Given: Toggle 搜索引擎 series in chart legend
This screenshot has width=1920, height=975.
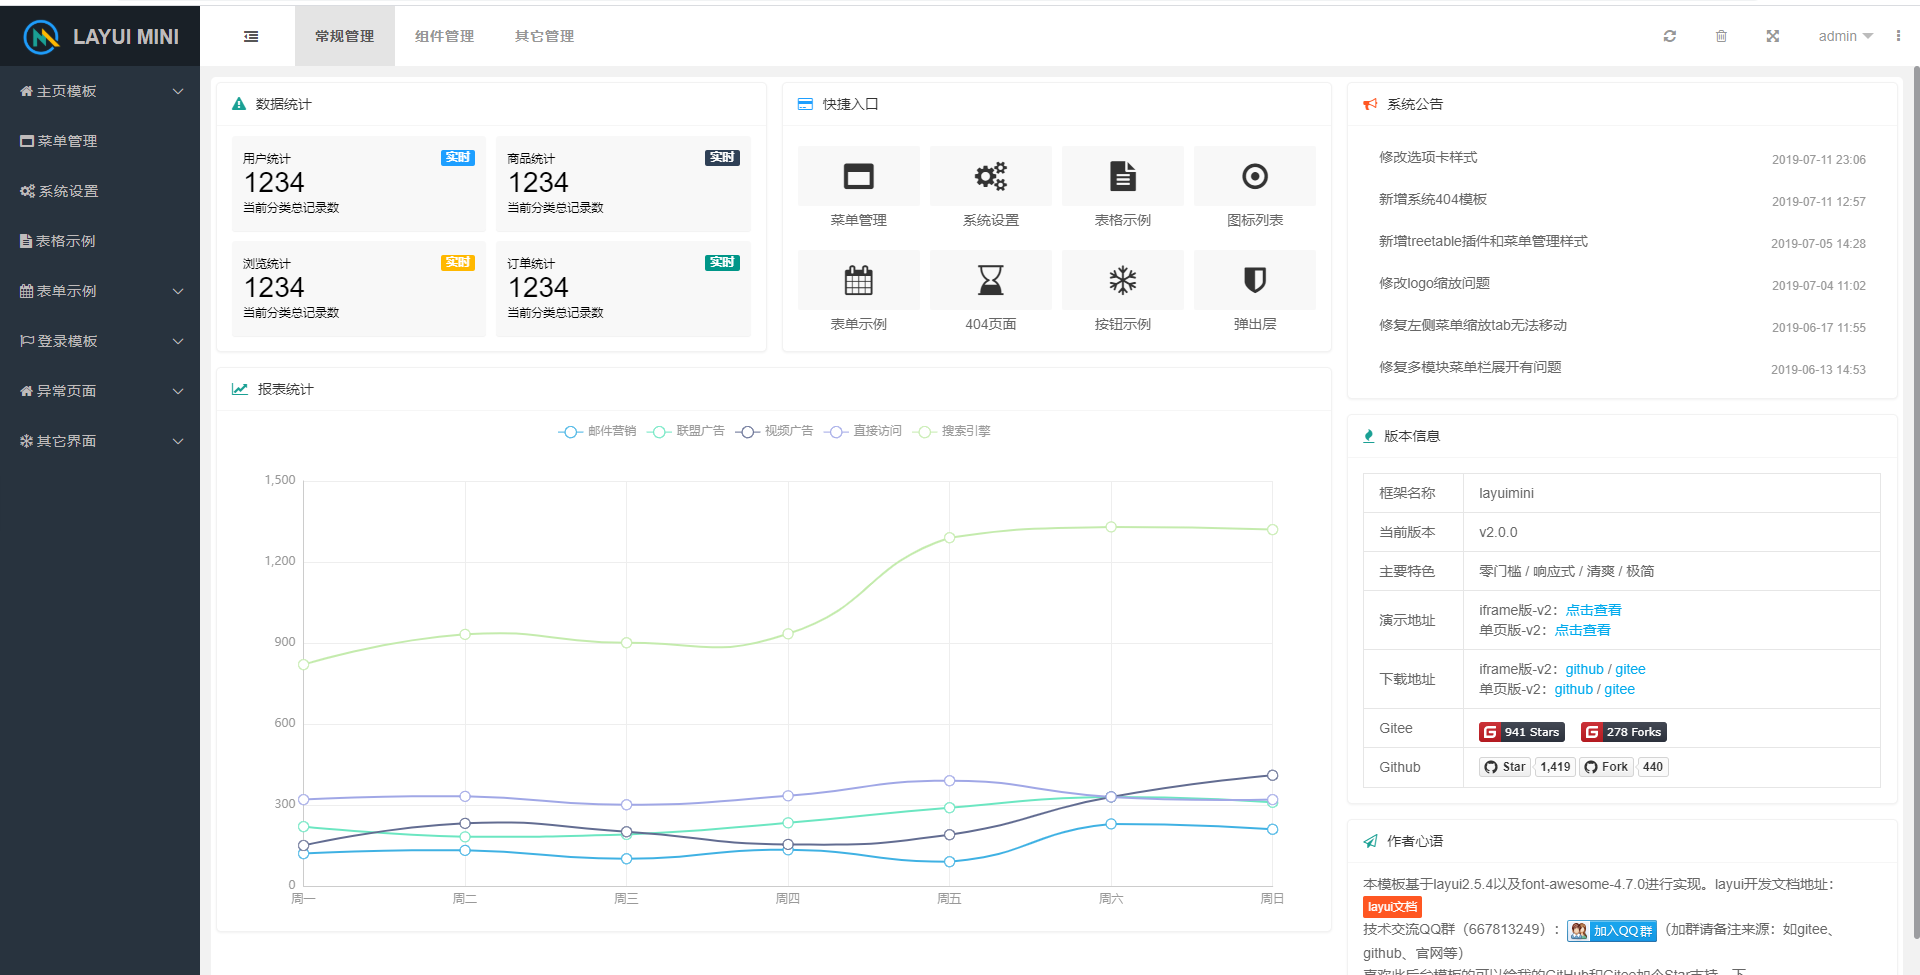Looking at the screenshot, I should (x=953, y=432).
